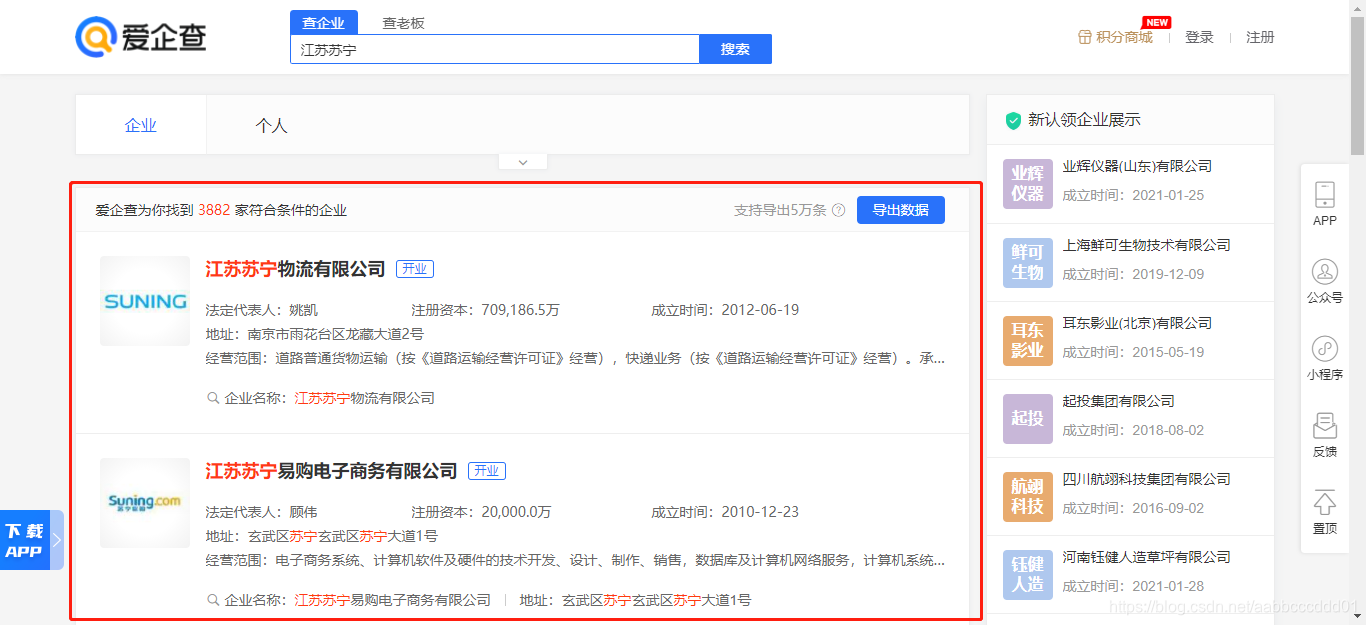Click the result count 3882
The image size is (1366, 625).
click(214, 210)
